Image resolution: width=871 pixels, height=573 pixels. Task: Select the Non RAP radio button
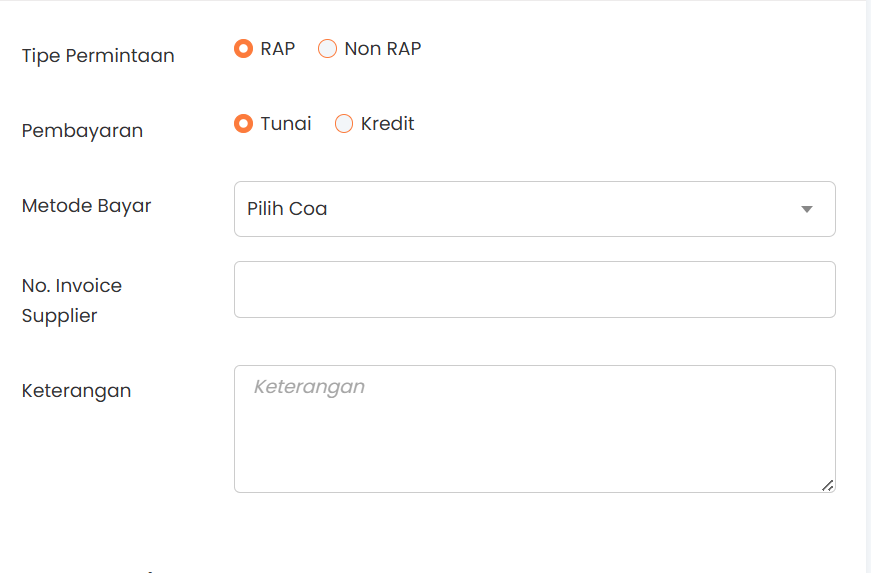coord(327,48)
